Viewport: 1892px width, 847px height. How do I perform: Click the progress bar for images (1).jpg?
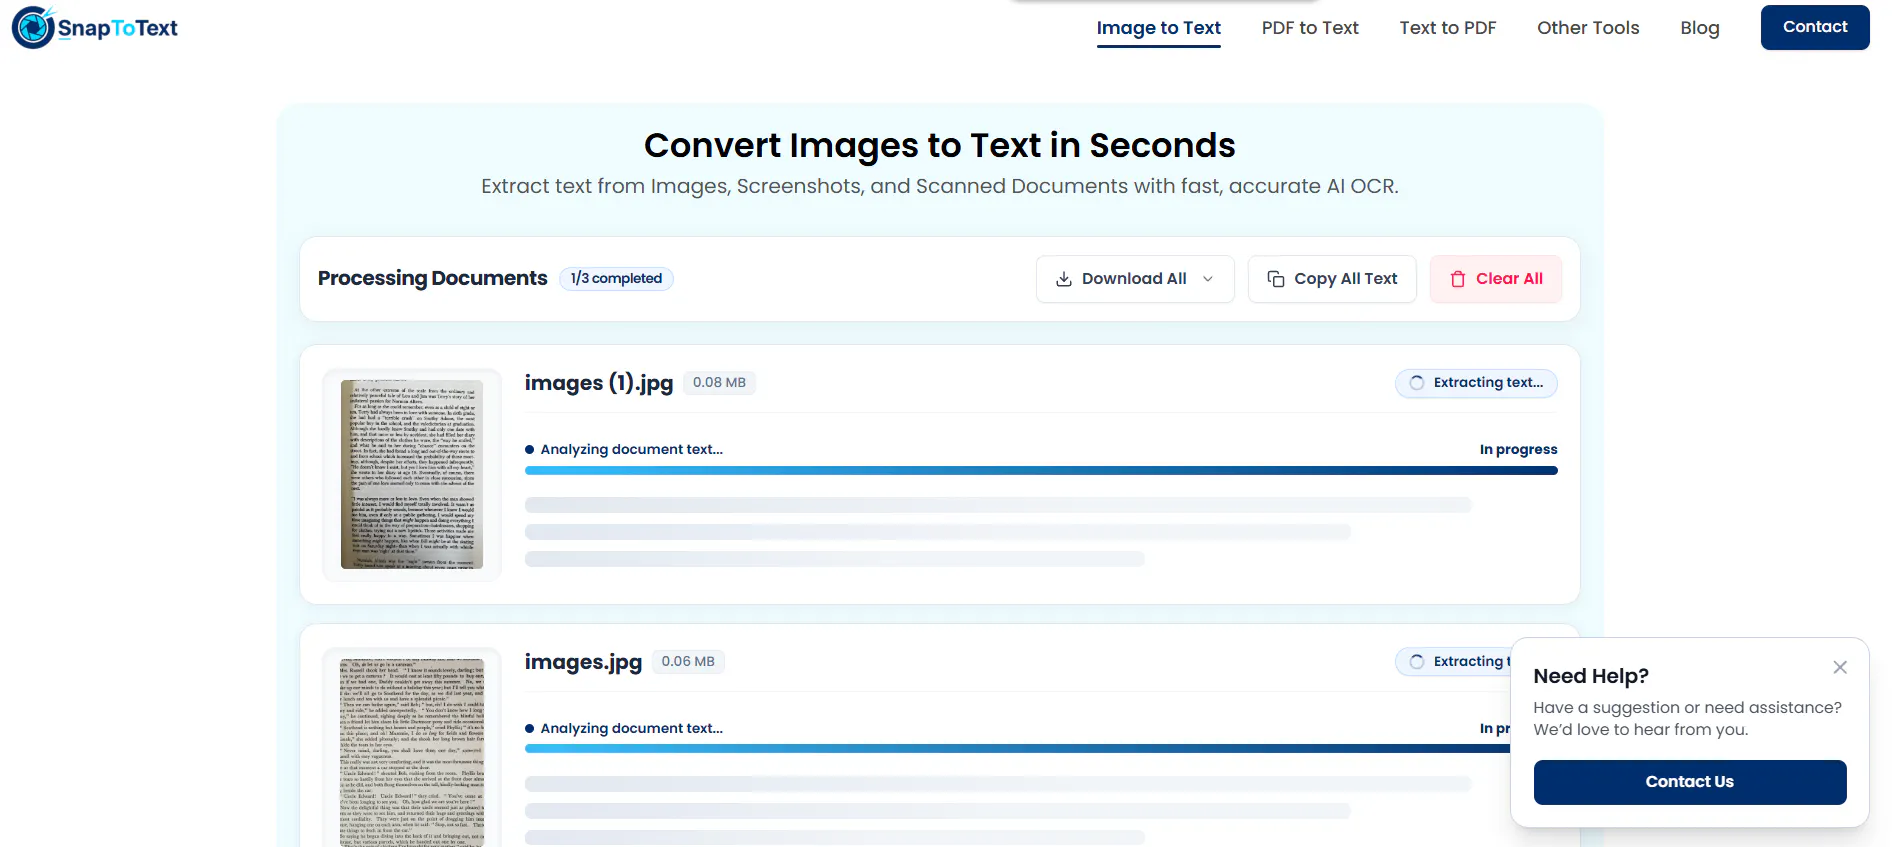pyautogui.click(x=1041, y=470)
